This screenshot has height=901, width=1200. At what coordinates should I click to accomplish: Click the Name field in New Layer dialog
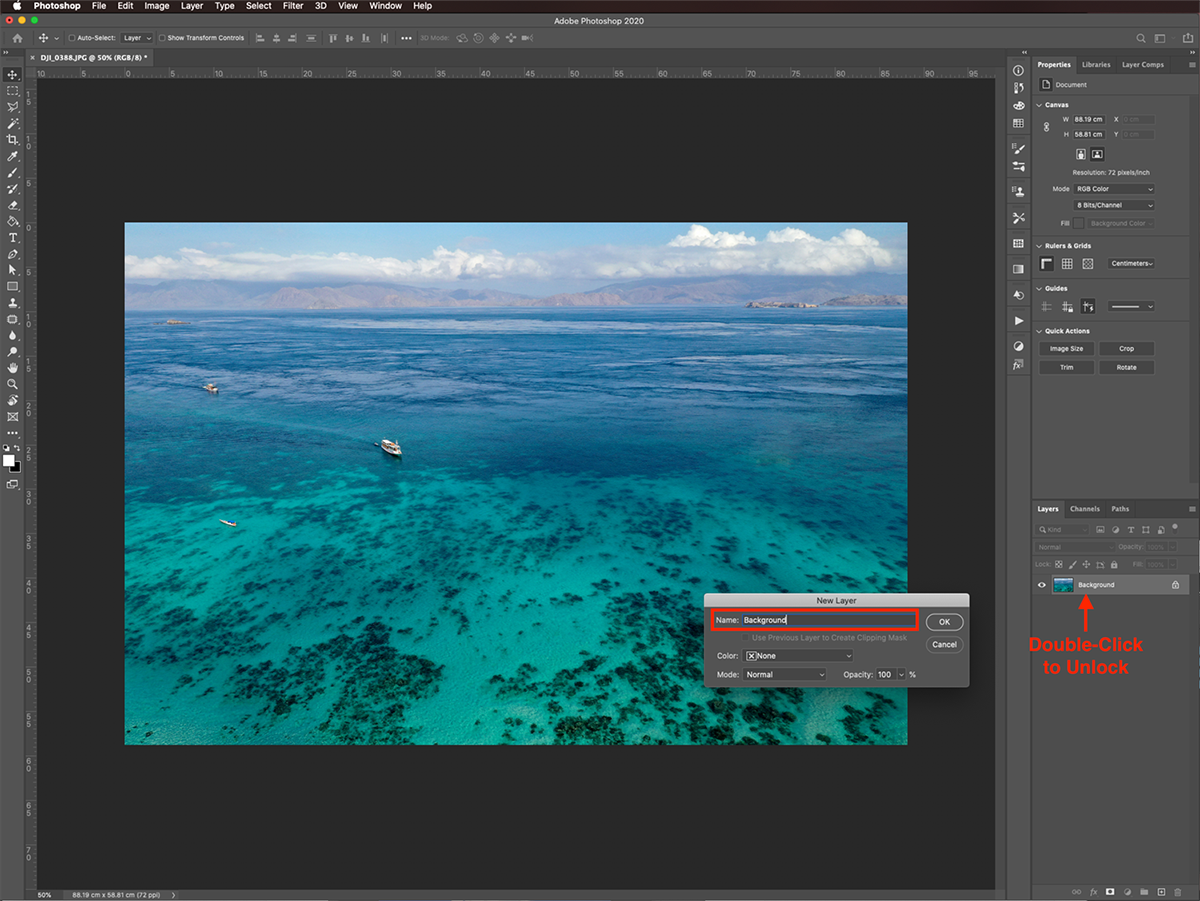coord(828,620)
